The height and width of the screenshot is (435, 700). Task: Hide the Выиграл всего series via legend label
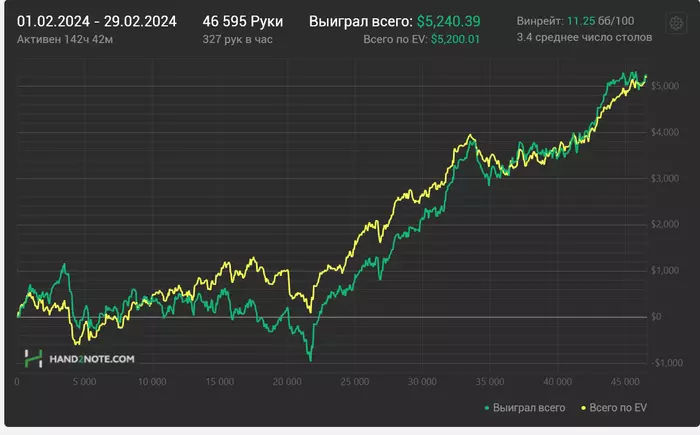(x=529, y=408)
